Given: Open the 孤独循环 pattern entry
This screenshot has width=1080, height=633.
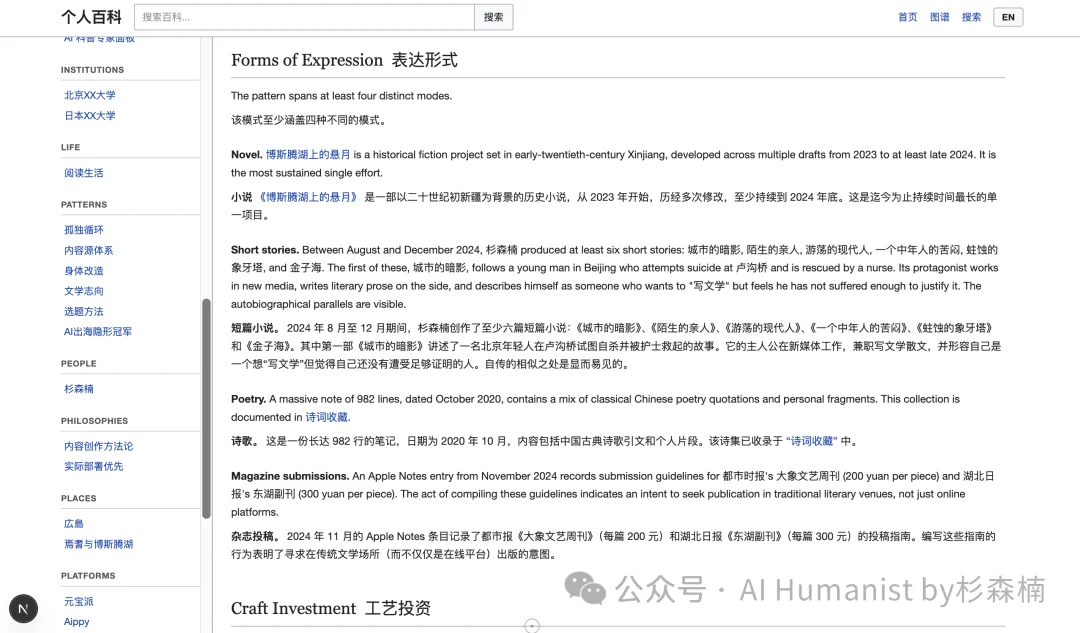Looking at the screenshot, I should click(x=83, y=229).
